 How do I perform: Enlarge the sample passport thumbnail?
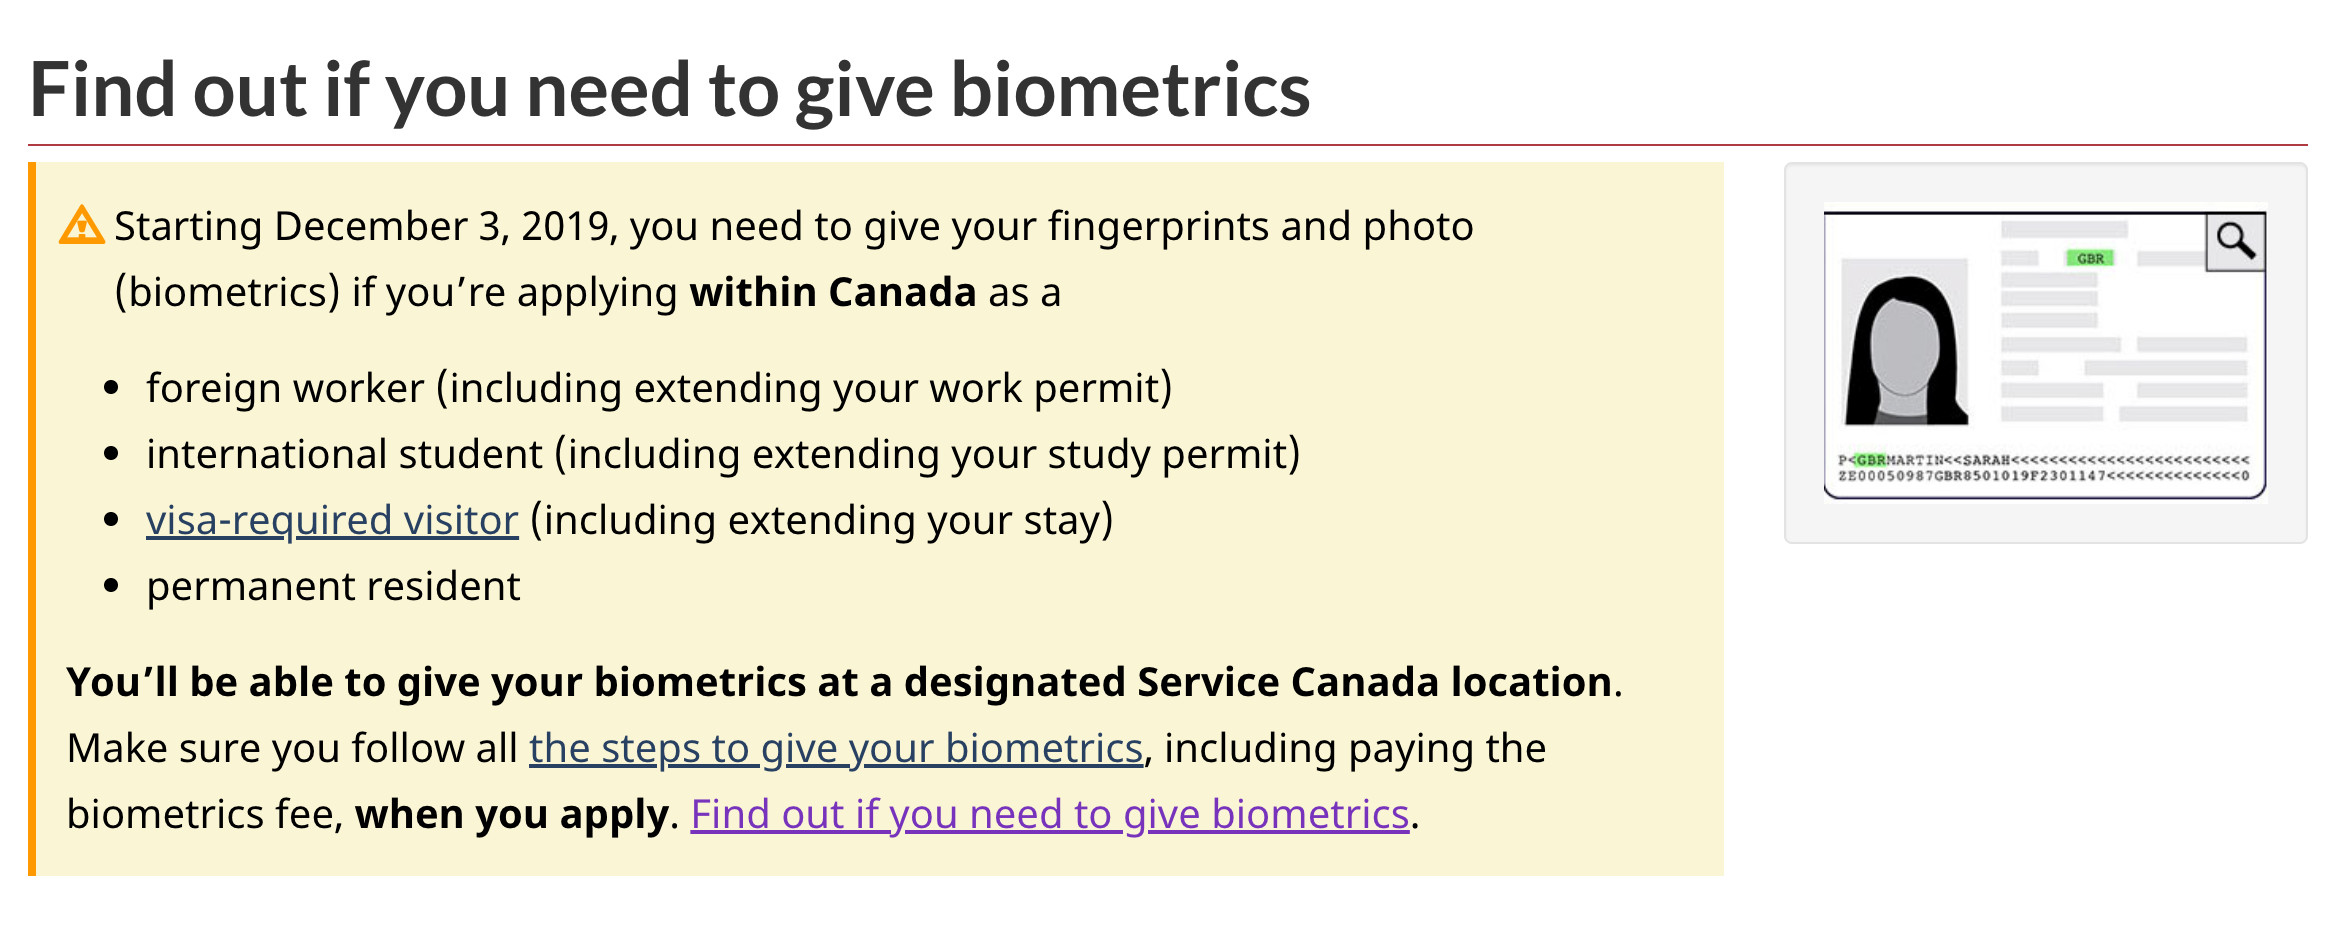coord(2045,352)
